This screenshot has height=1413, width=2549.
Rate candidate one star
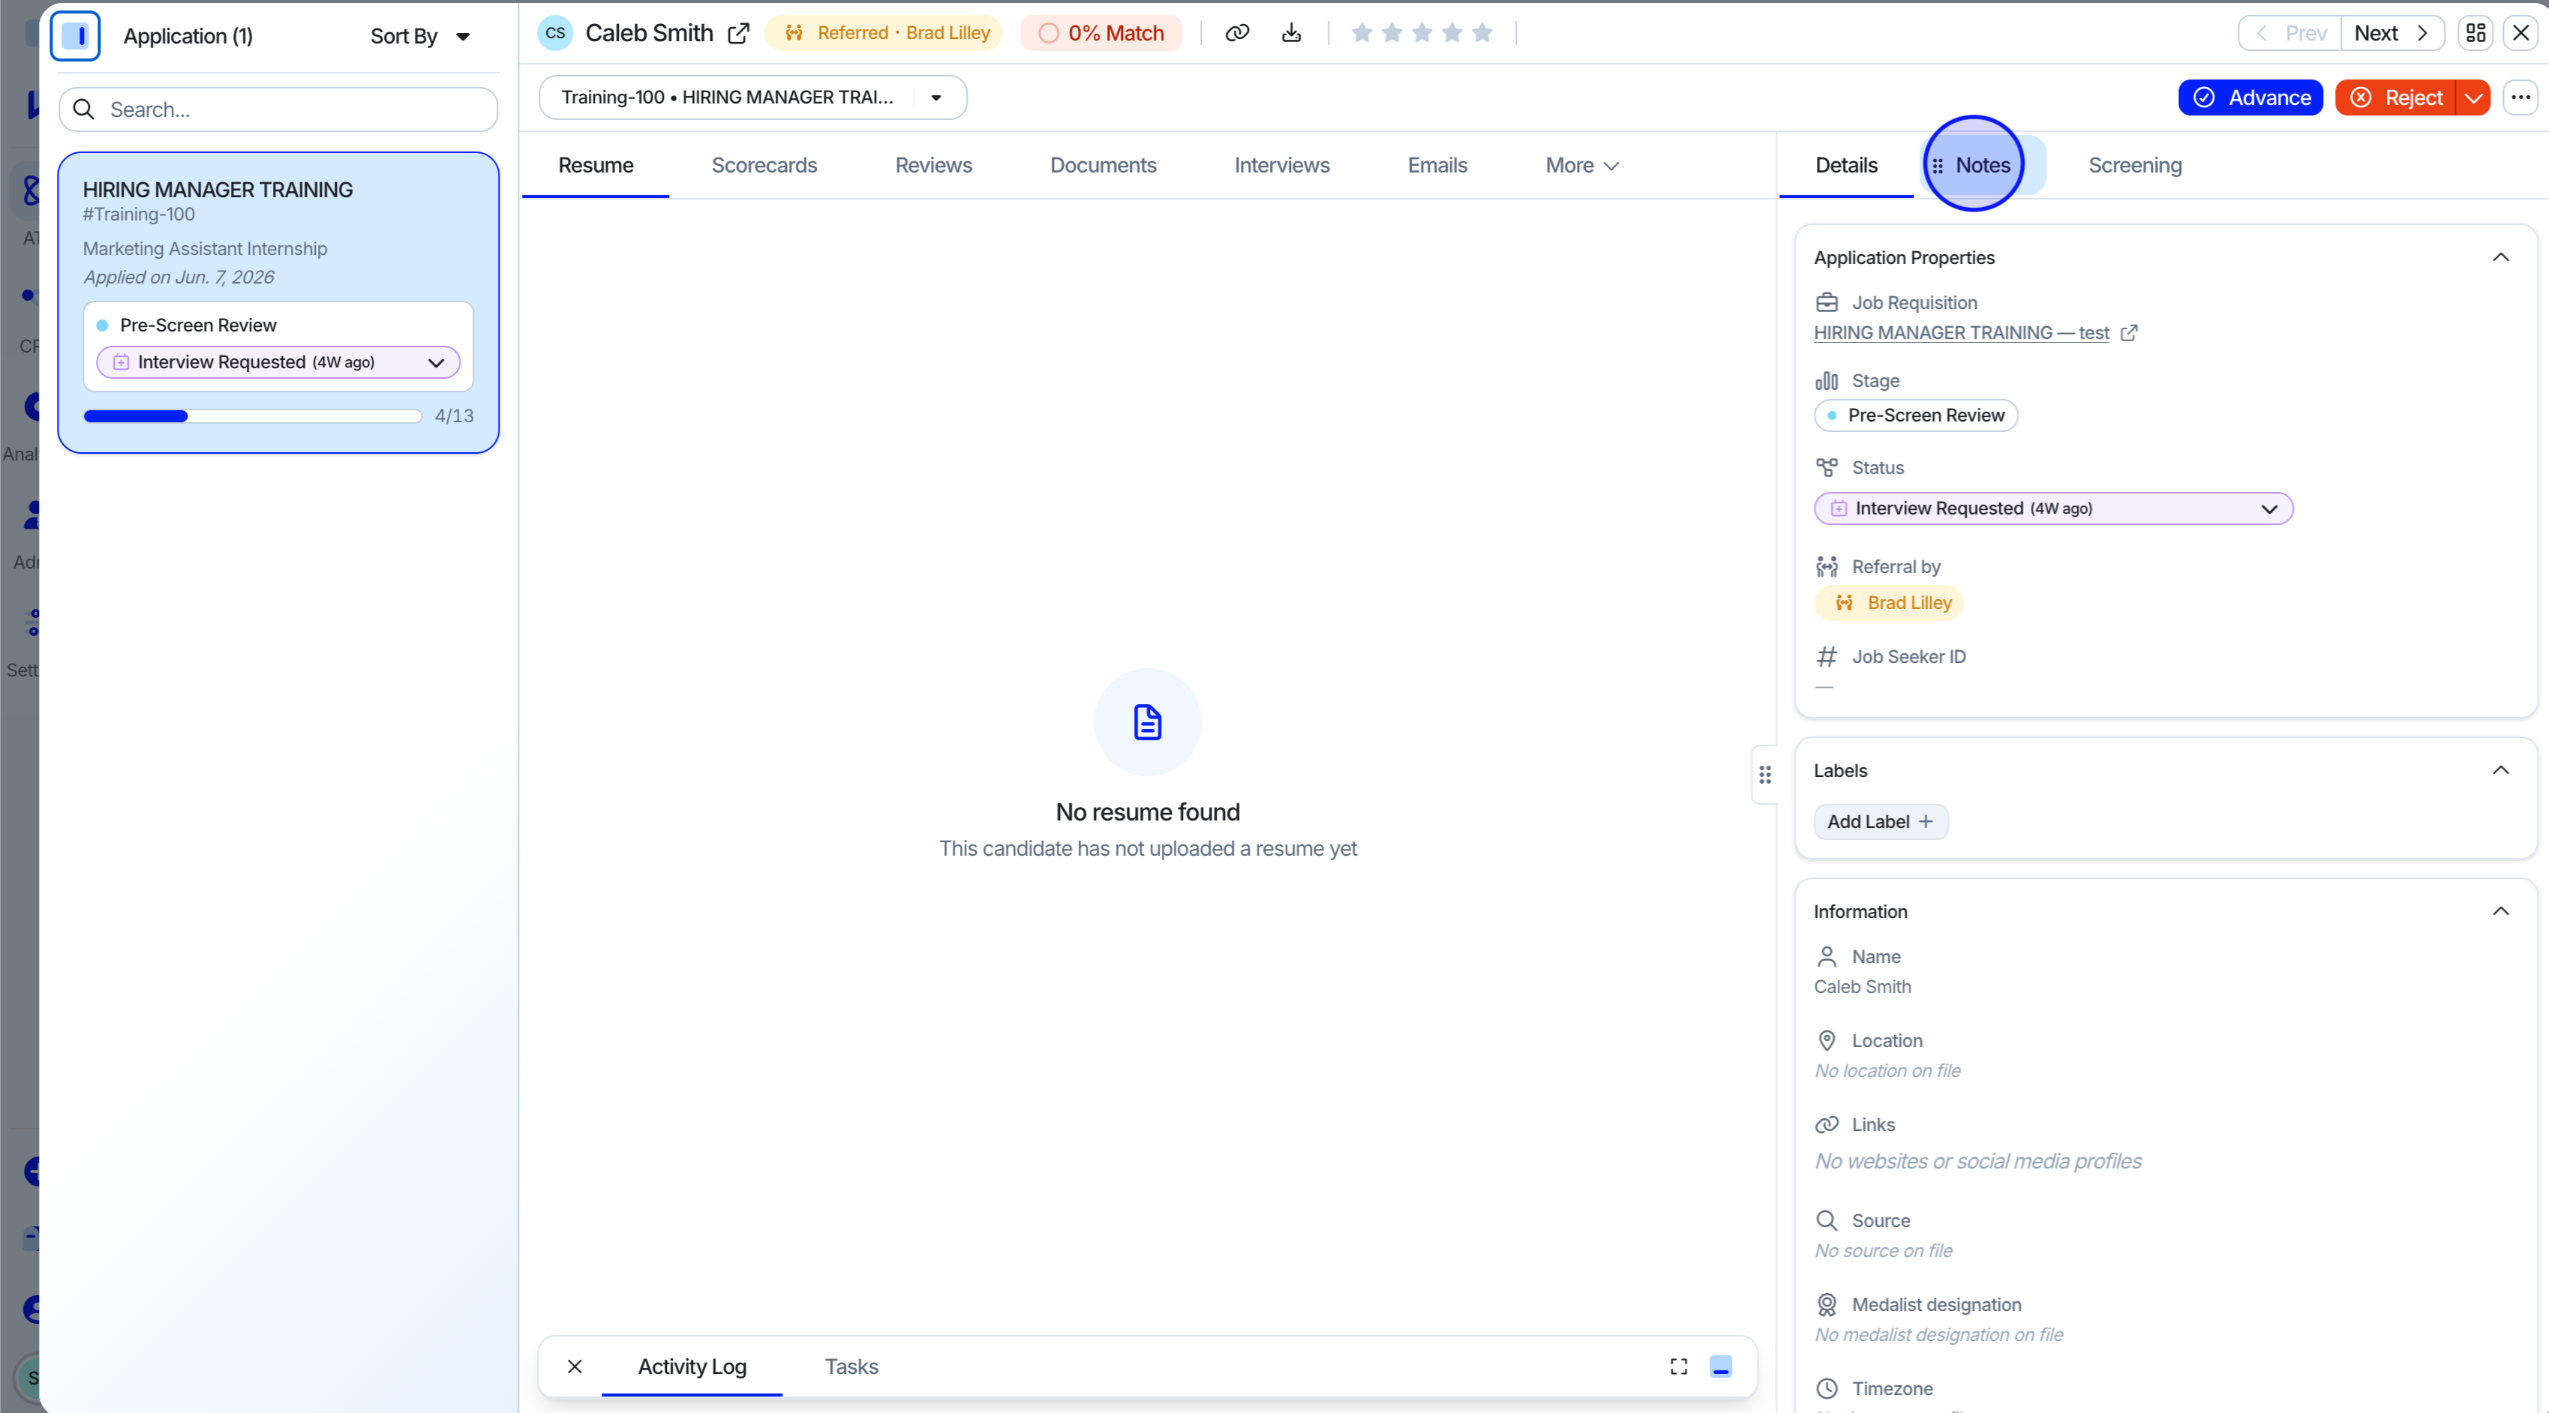click(1361, 33)
